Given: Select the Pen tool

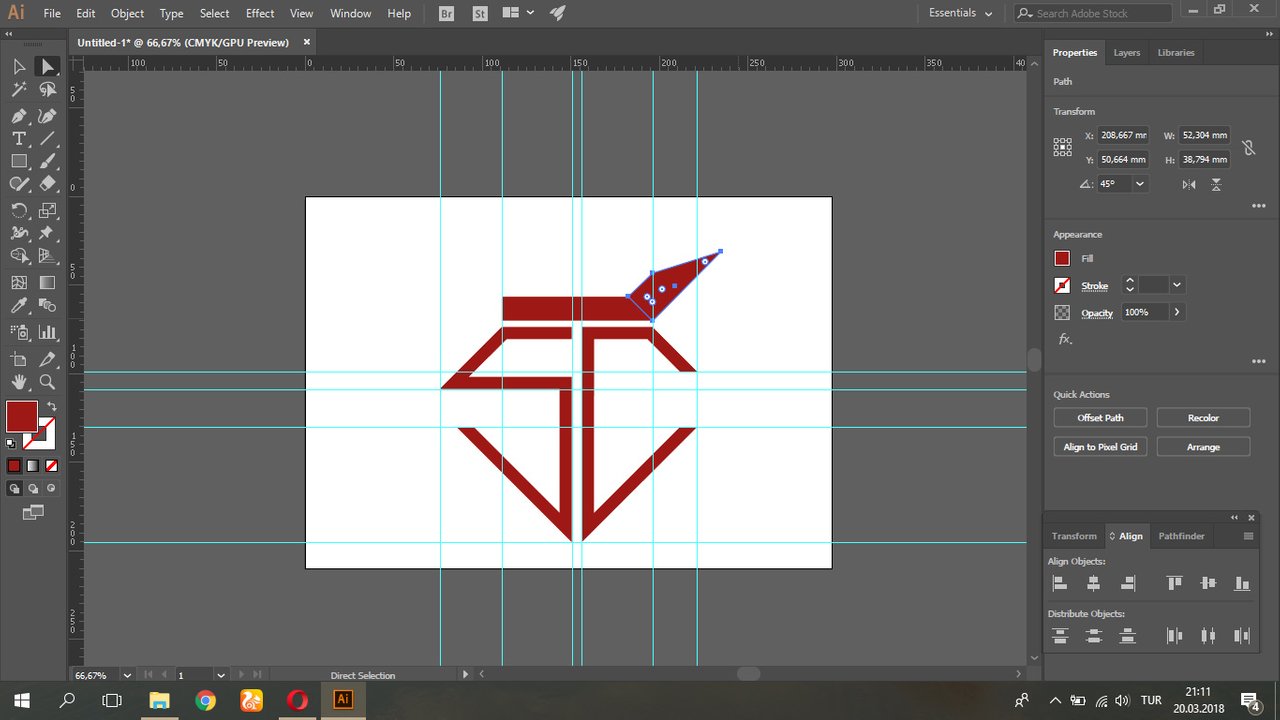Looking at the screenshot, I should click(19, 116).
